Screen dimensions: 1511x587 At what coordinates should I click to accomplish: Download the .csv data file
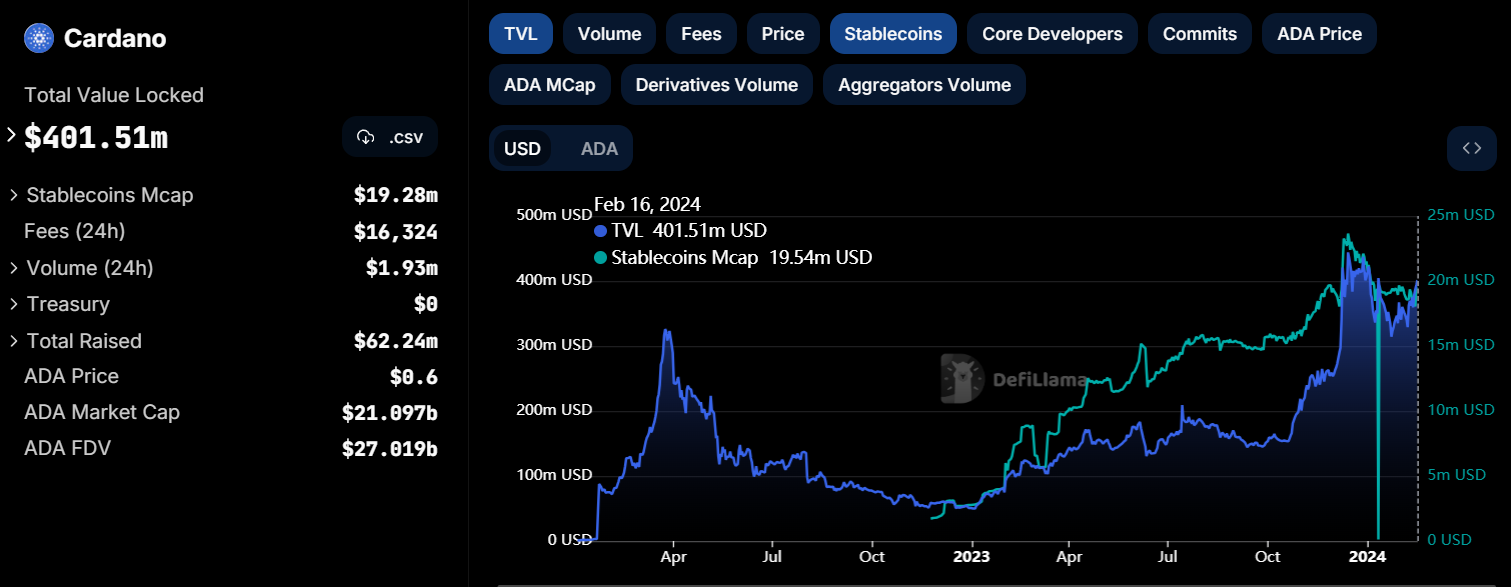390,137
